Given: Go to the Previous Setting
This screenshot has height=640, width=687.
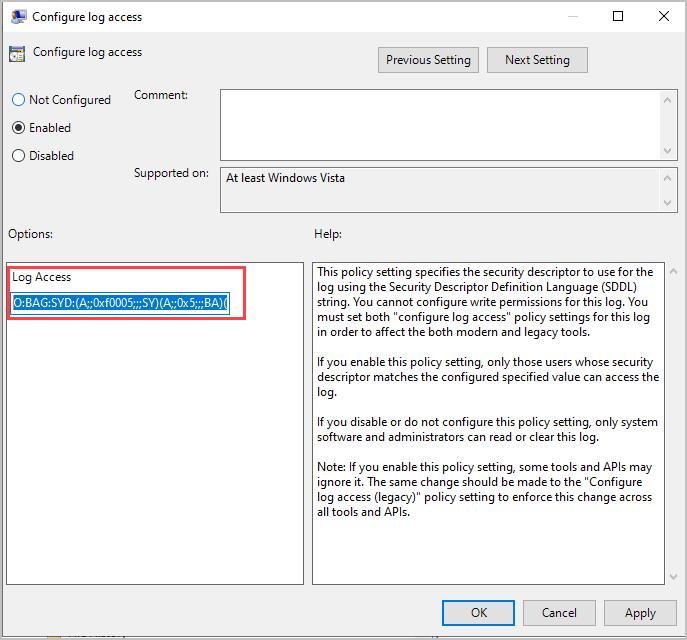Looking at the screenshot, I should point(428,60).
